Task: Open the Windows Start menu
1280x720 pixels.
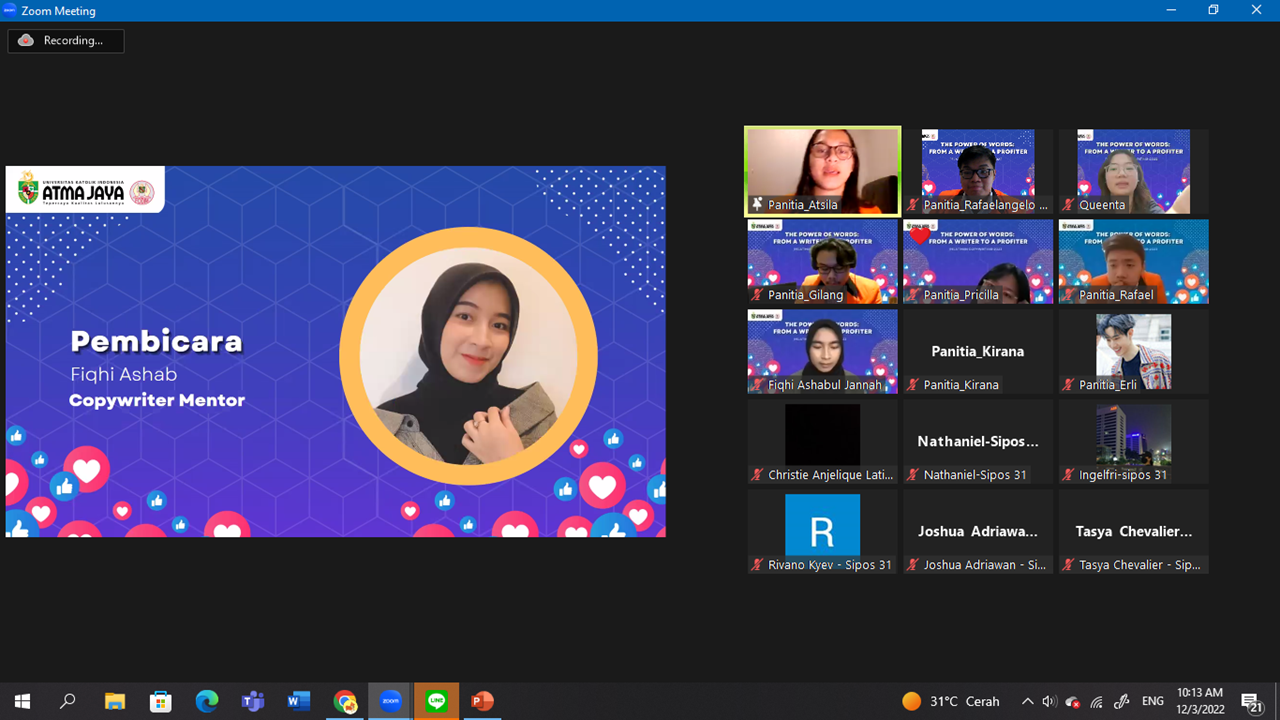Action: tap(22, 701)
